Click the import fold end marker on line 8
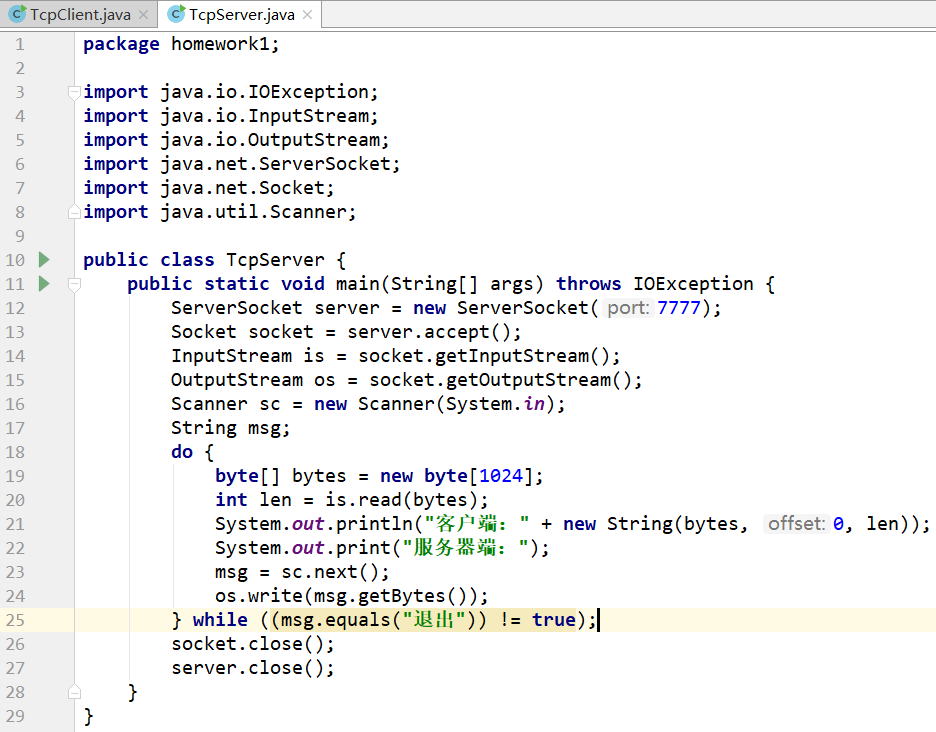936x732 pixels. pos(74,212)
